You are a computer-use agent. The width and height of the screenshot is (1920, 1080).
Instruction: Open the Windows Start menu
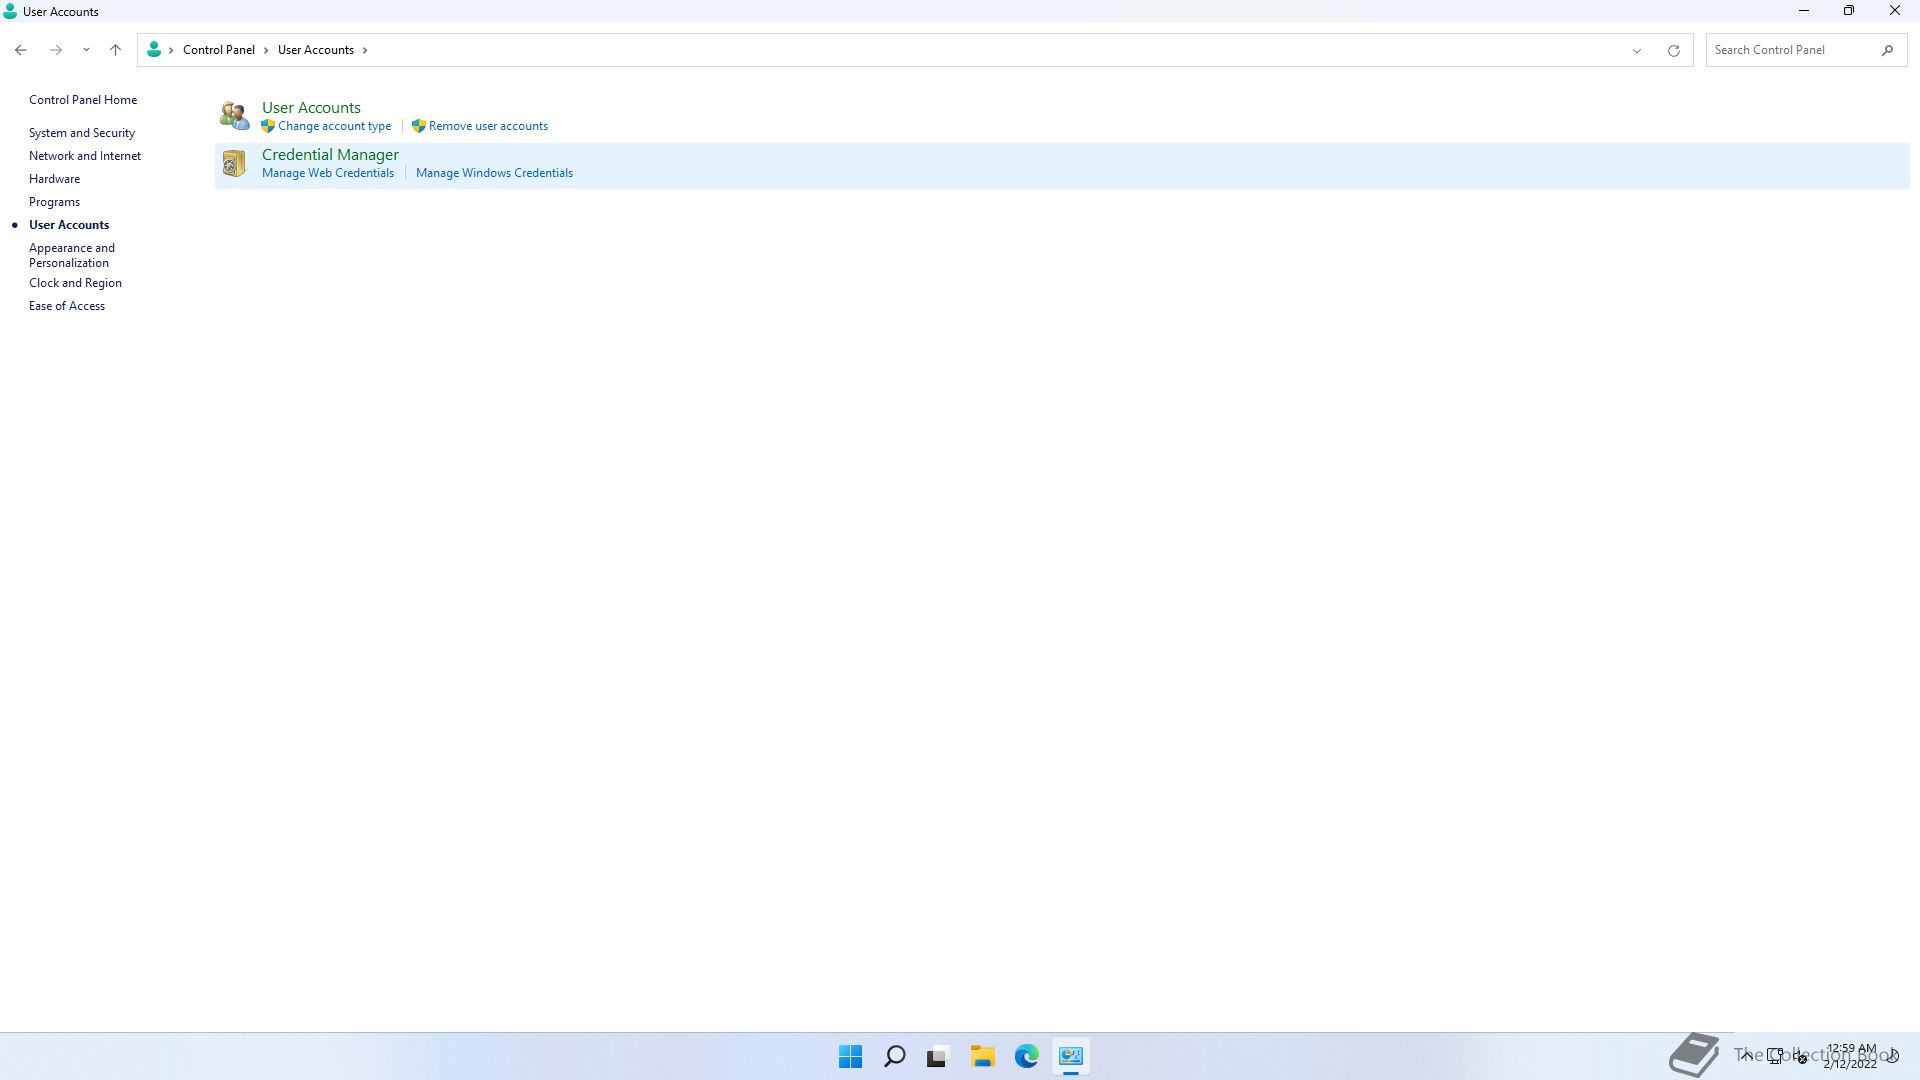click(x=851, y=1056)
